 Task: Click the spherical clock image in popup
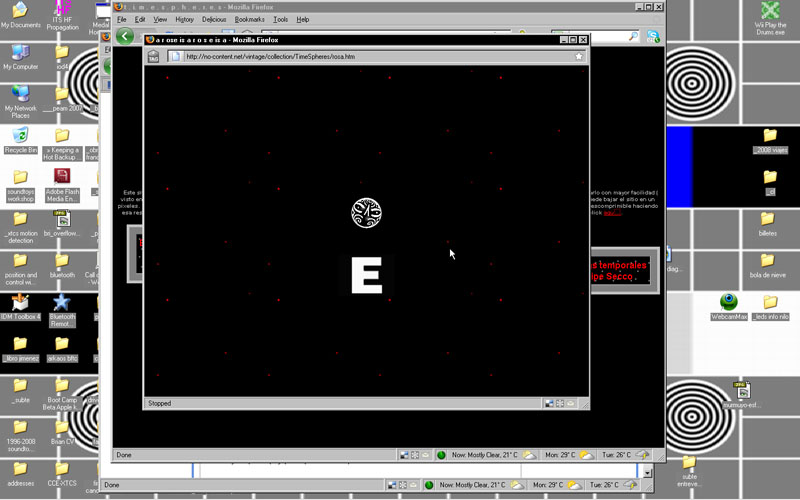point(366,213)
